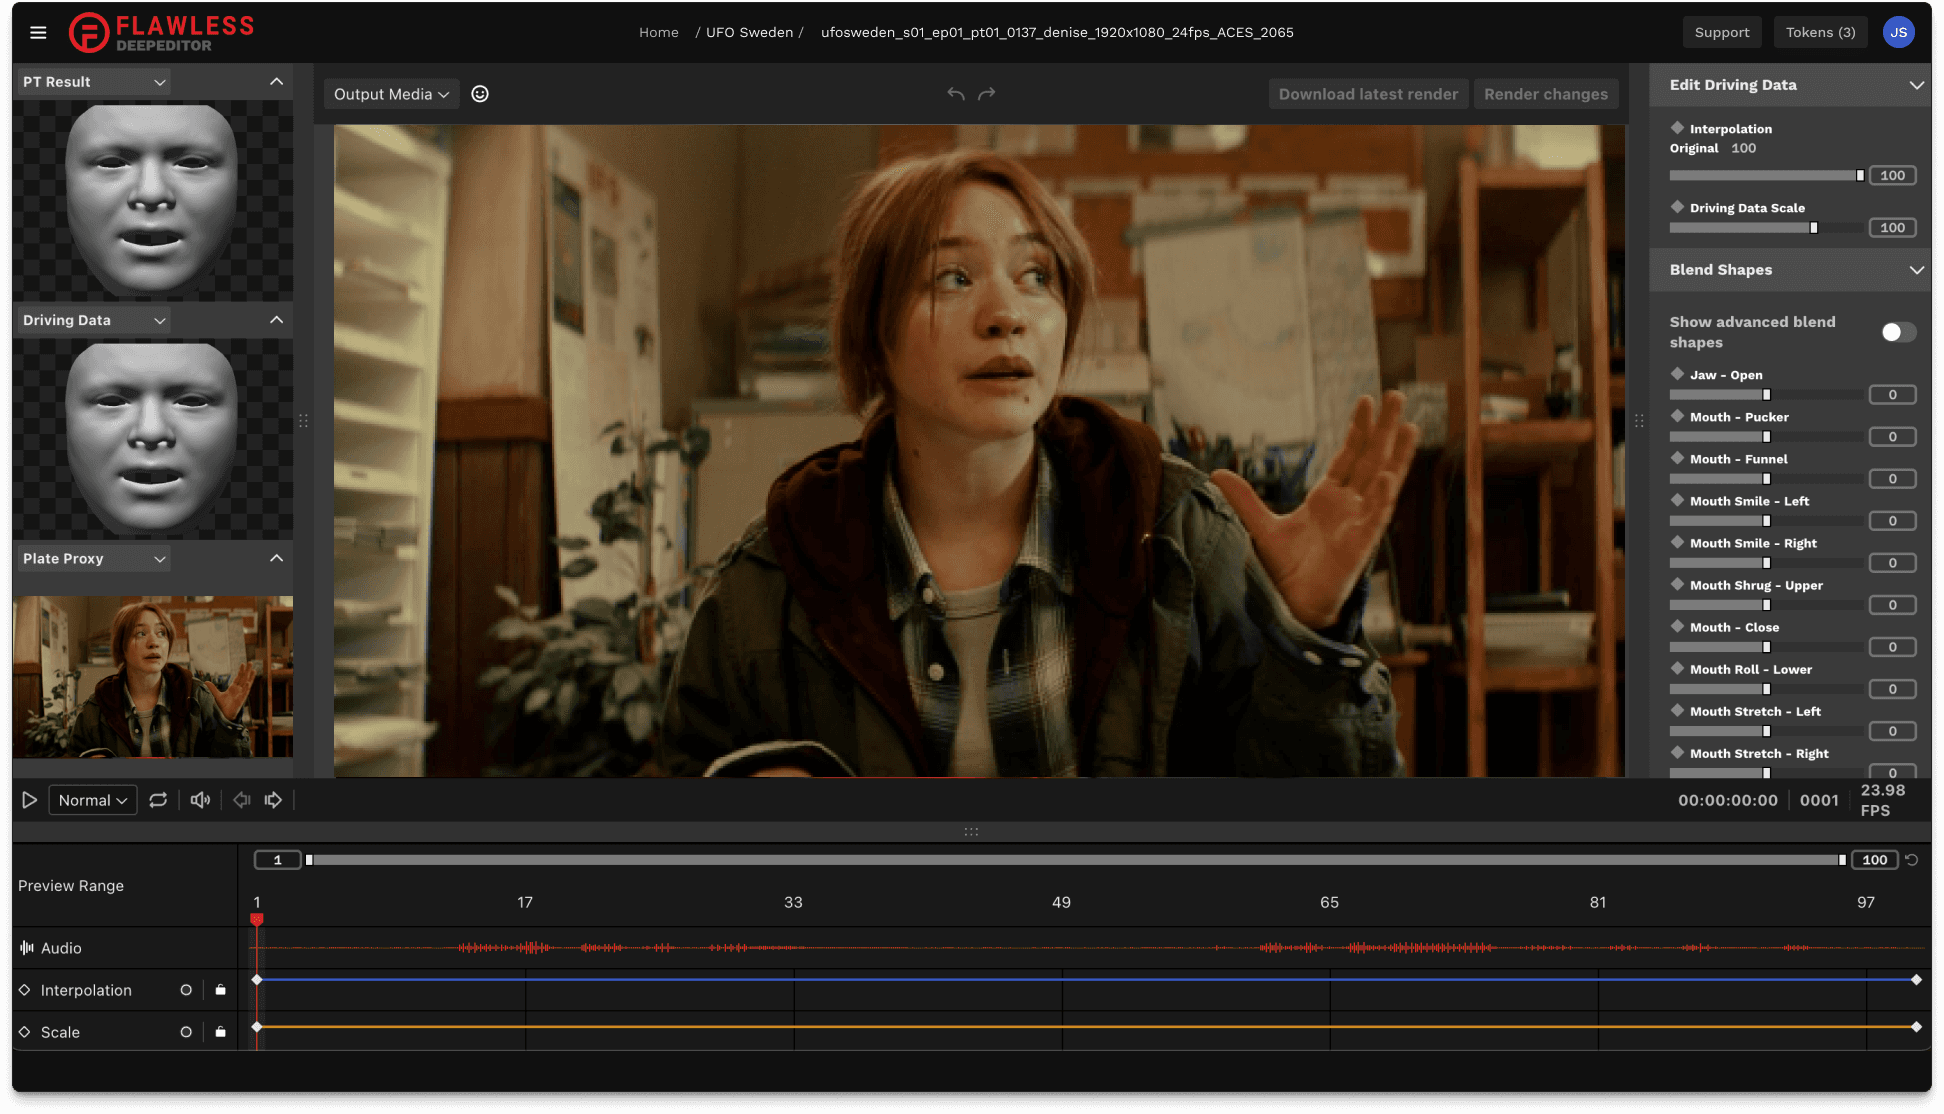Click the Mouth Stretch - Left keyframe diamond

click(1677, 710)
